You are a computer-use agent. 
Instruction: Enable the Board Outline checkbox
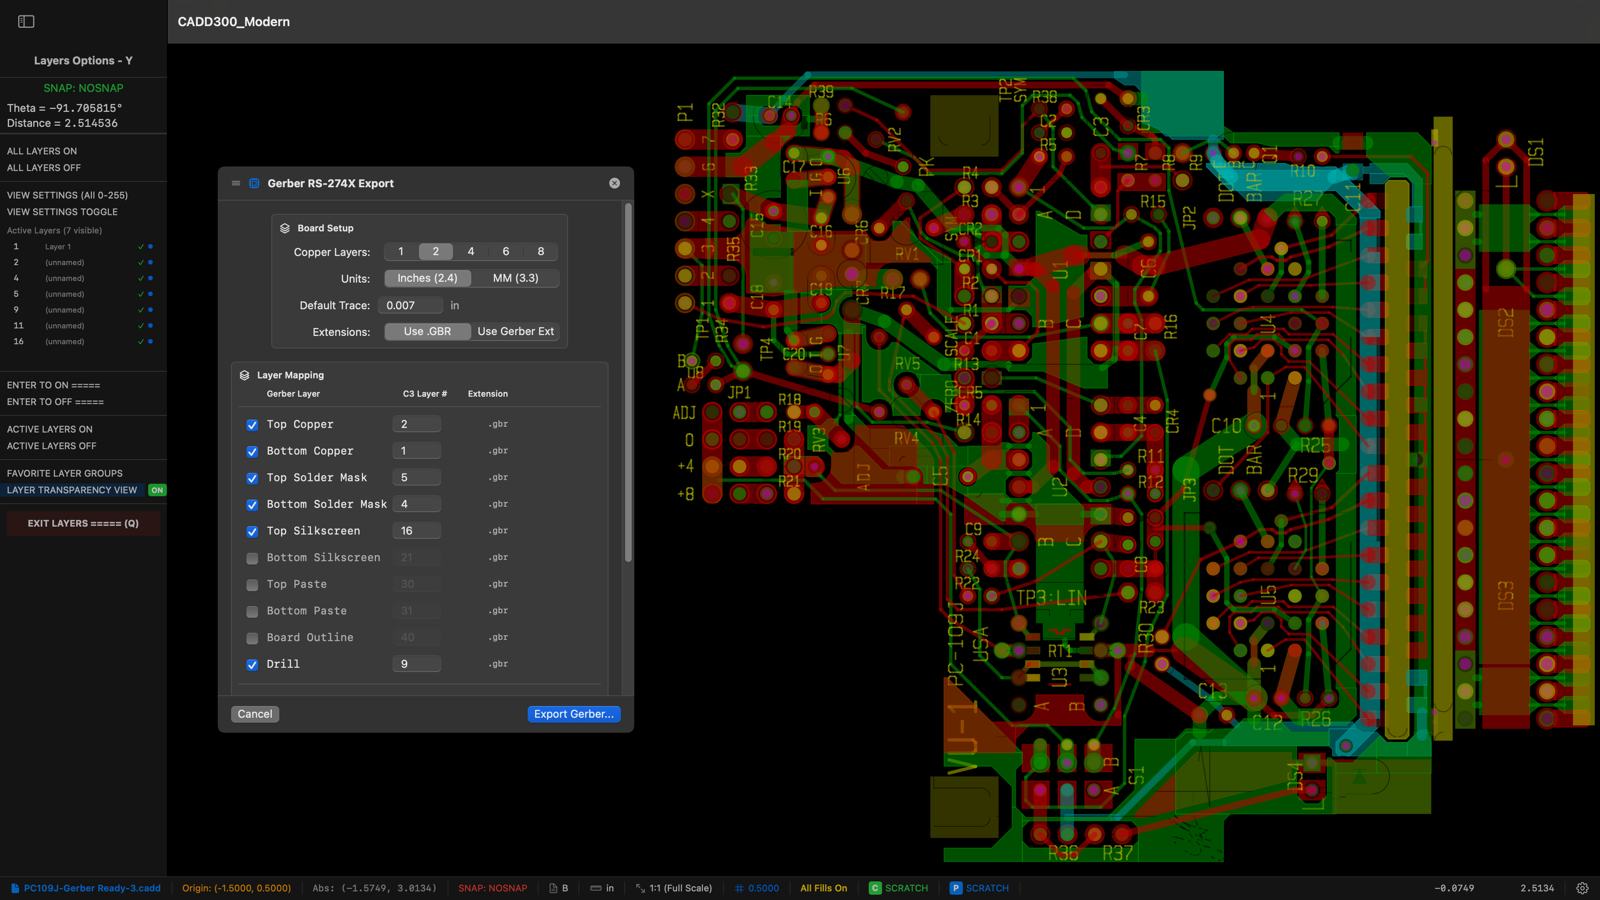(252, 638)
